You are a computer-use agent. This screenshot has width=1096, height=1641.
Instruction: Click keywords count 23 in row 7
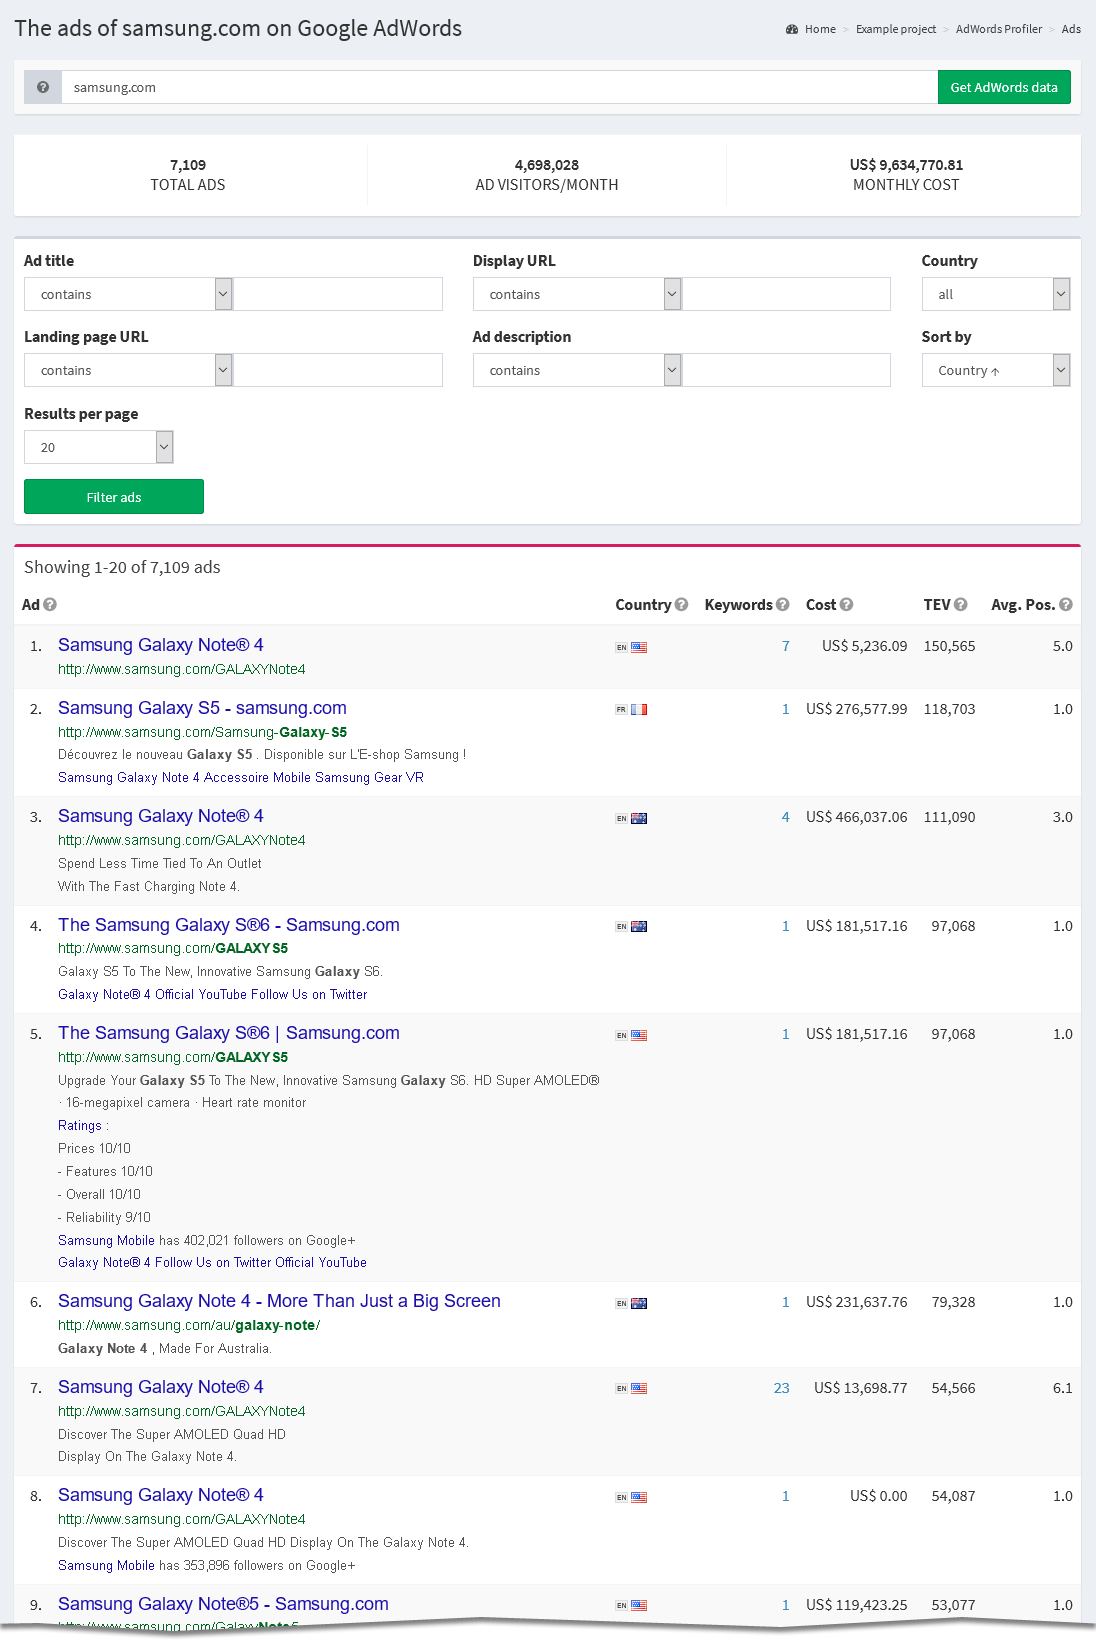click(x=782, y=1388)
